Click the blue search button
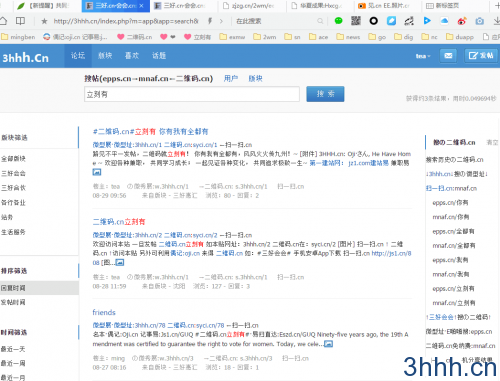The image size is (500, 381). 325,94
